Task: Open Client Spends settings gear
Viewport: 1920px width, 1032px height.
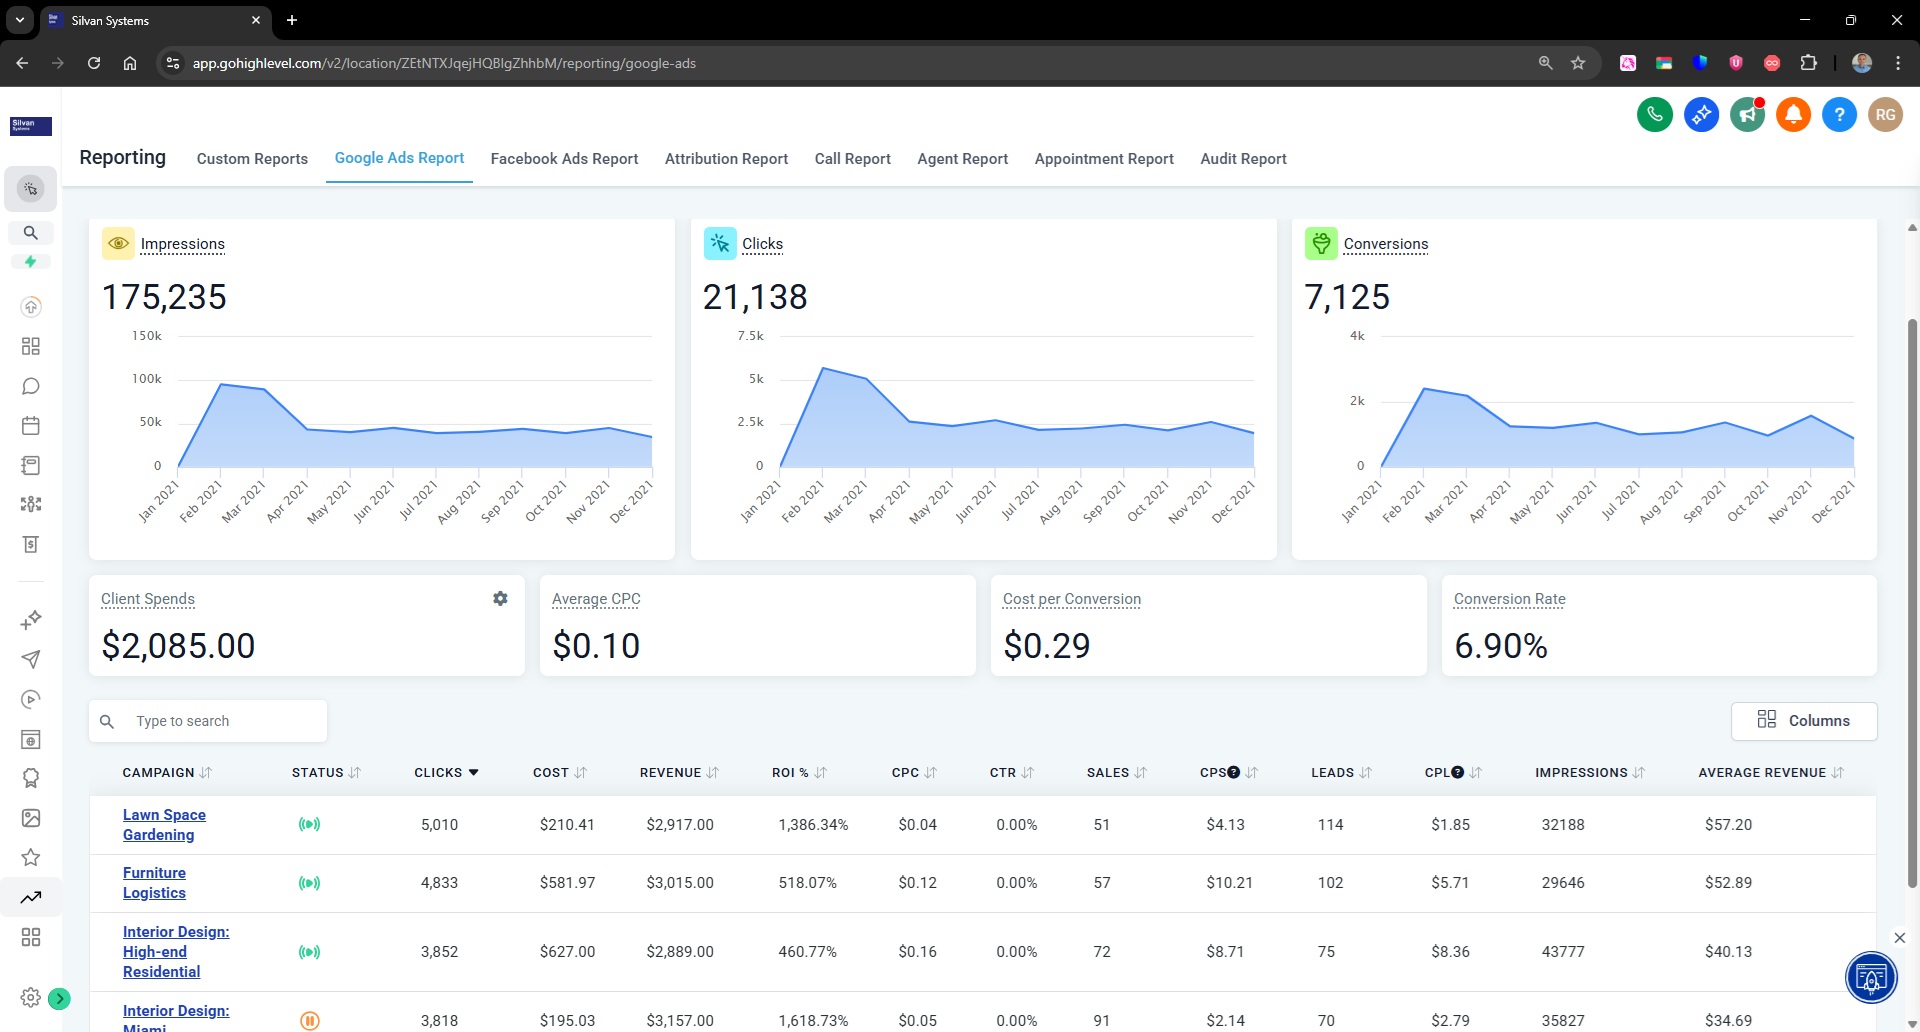Action: tap(500, 598)
